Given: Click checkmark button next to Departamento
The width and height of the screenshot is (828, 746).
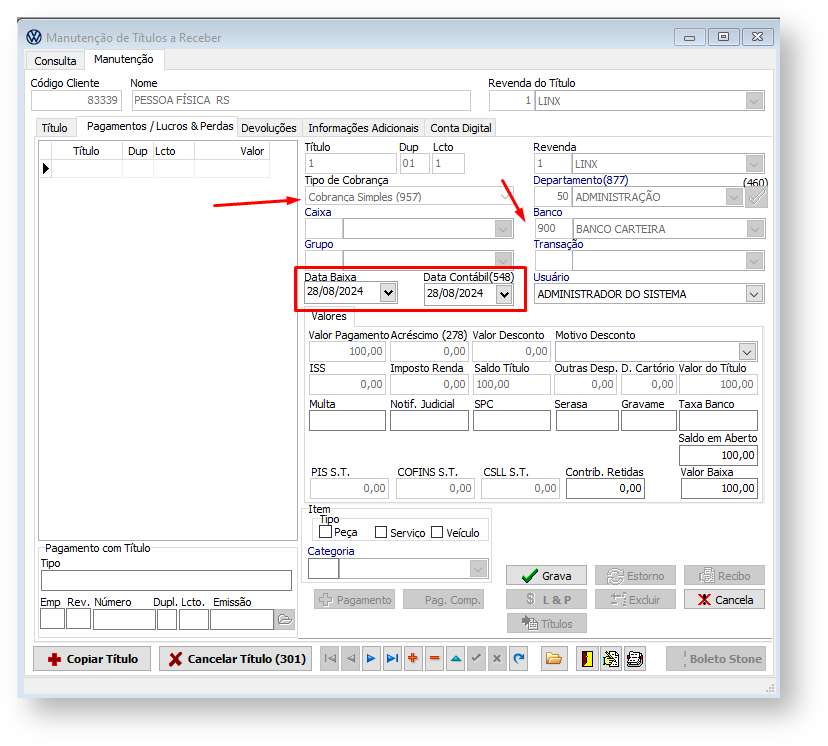Looking at the screenshot, I should 756,197.
